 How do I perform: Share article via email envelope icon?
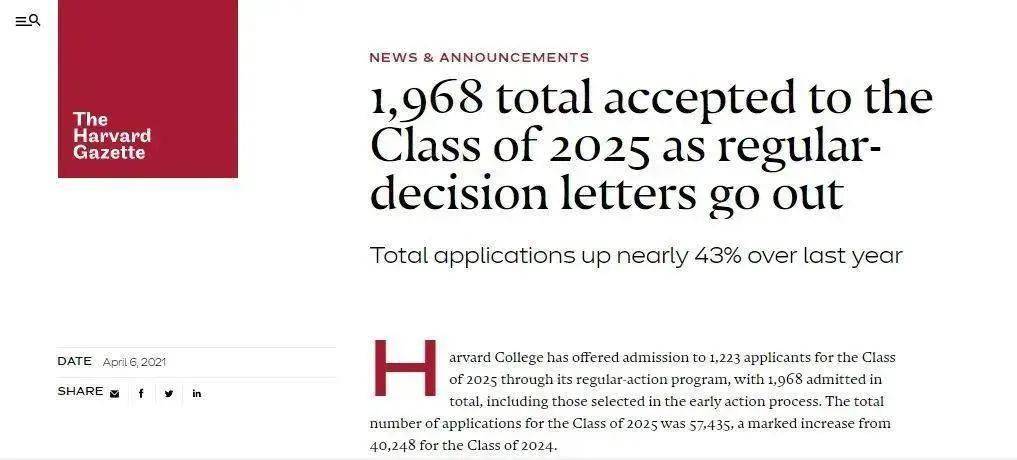coord(115,393)
